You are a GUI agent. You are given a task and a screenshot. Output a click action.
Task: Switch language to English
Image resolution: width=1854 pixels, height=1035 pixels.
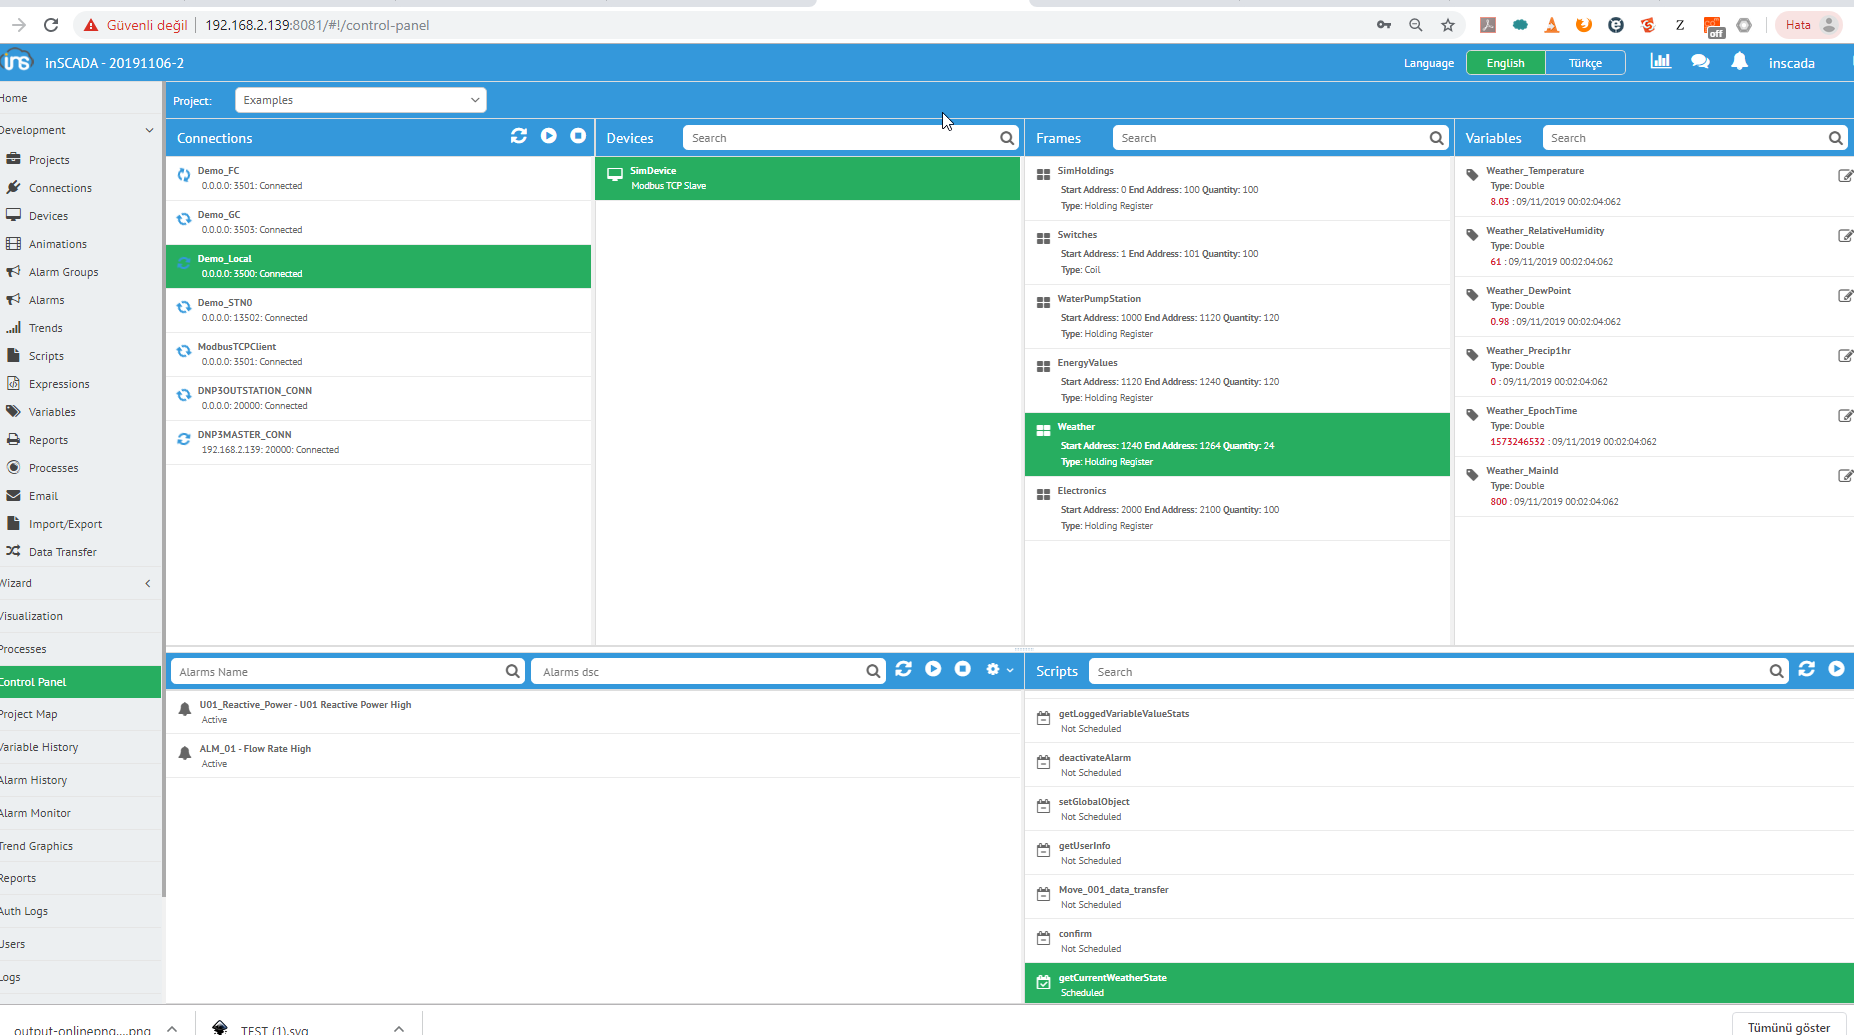point(1505,63)
